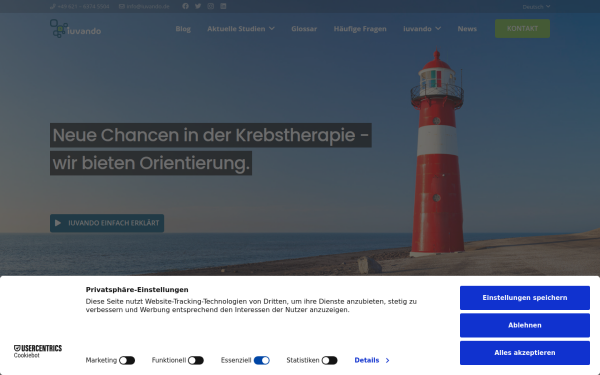600x375 pixels.
Task: Toggle the Essenziell switch
Action: [262, 360]
